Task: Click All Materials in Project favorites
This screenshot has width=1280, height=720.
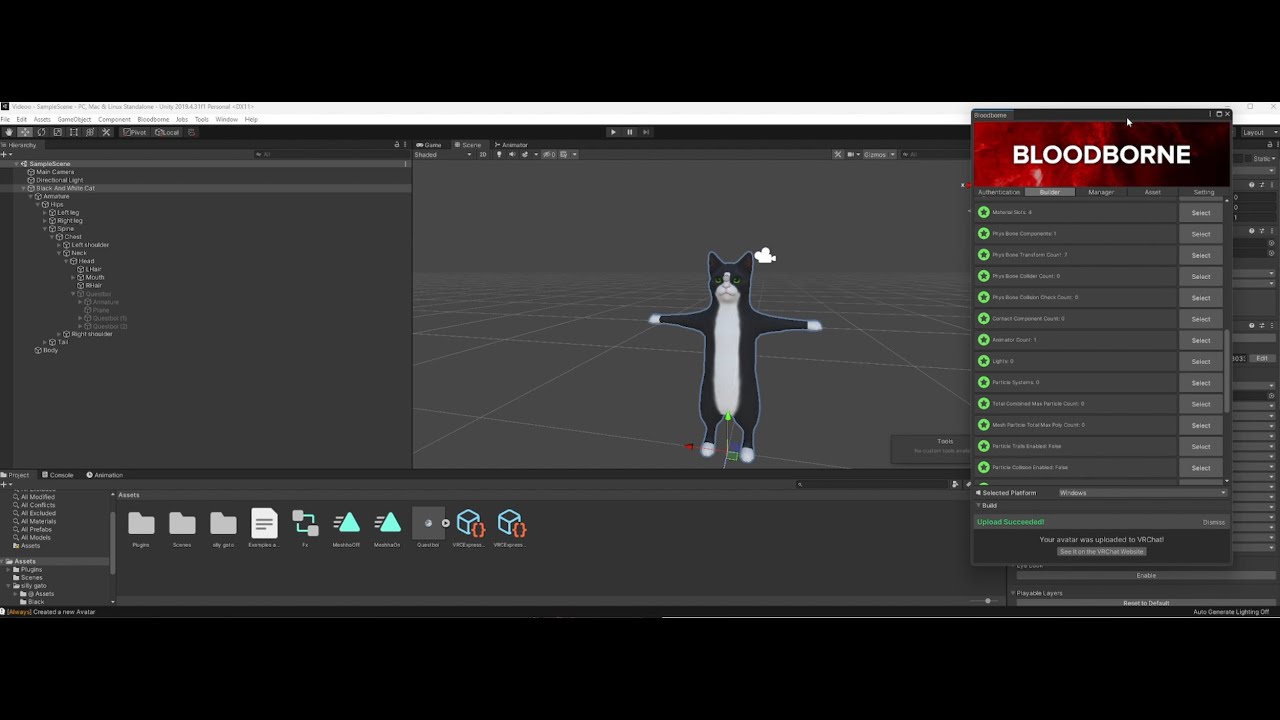Action: tap(38, 521)
